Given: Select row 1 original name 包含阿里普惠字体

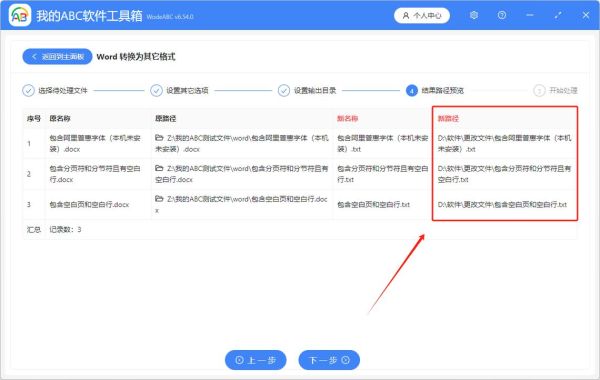Looking at the screenshot, I should (x=95, y=144).
